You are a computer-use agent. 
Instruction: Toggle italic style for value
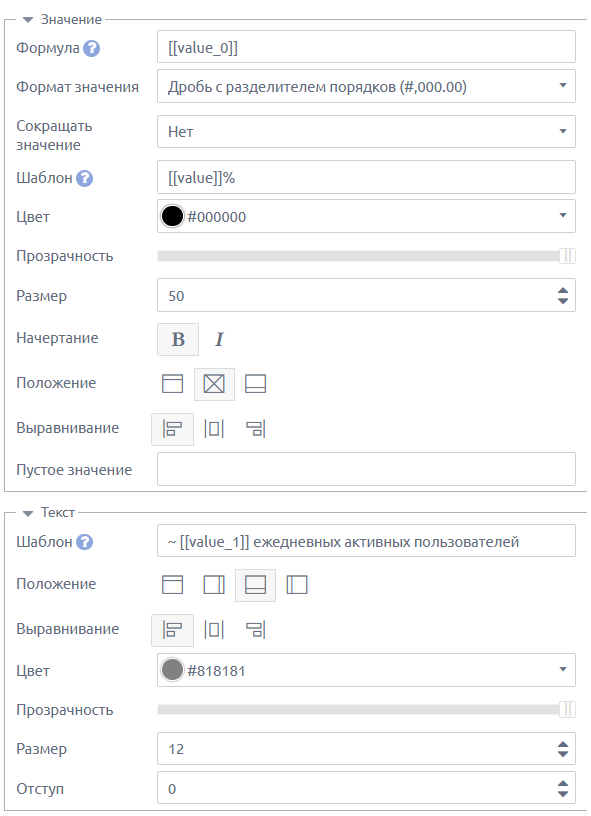219,339
